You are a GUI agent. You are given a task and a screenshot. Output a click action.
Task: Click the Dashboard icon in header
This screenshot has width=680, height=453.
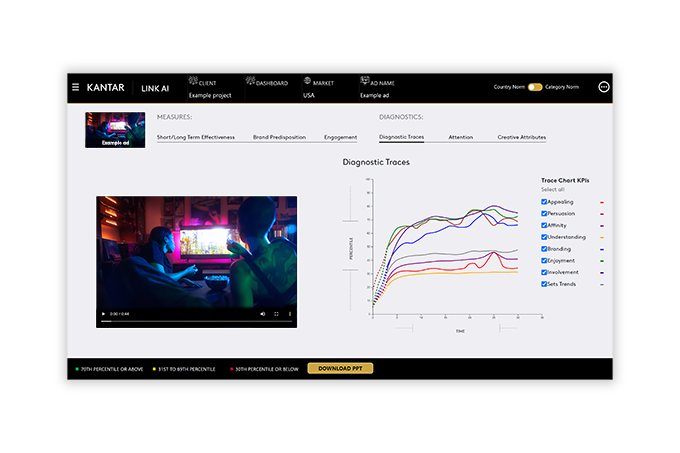(x=250, y=82)
